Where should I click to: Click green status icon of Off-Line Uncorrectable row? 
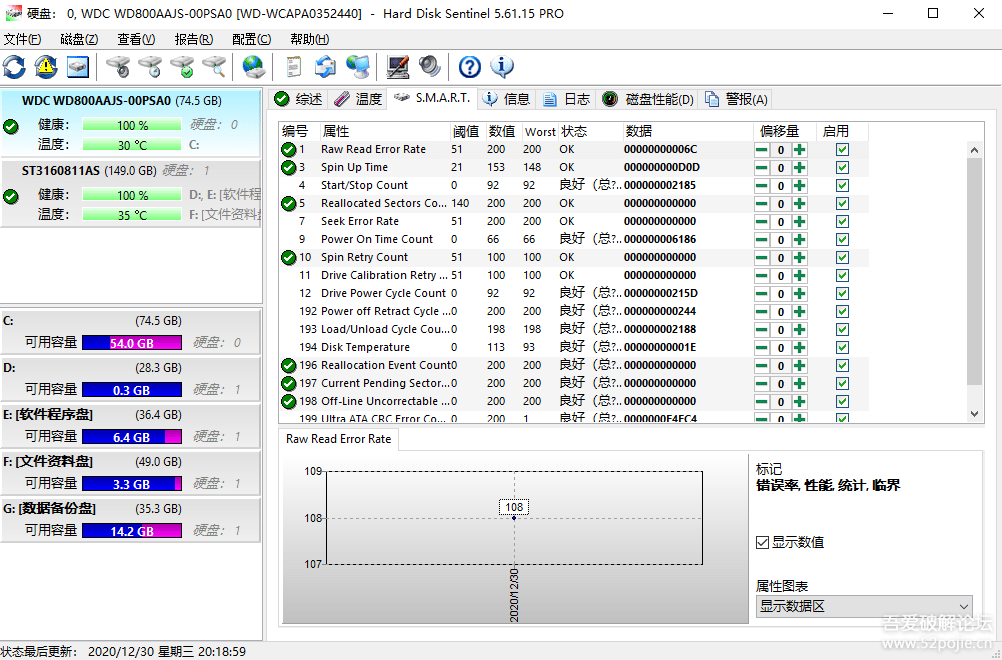coord(288,401)
